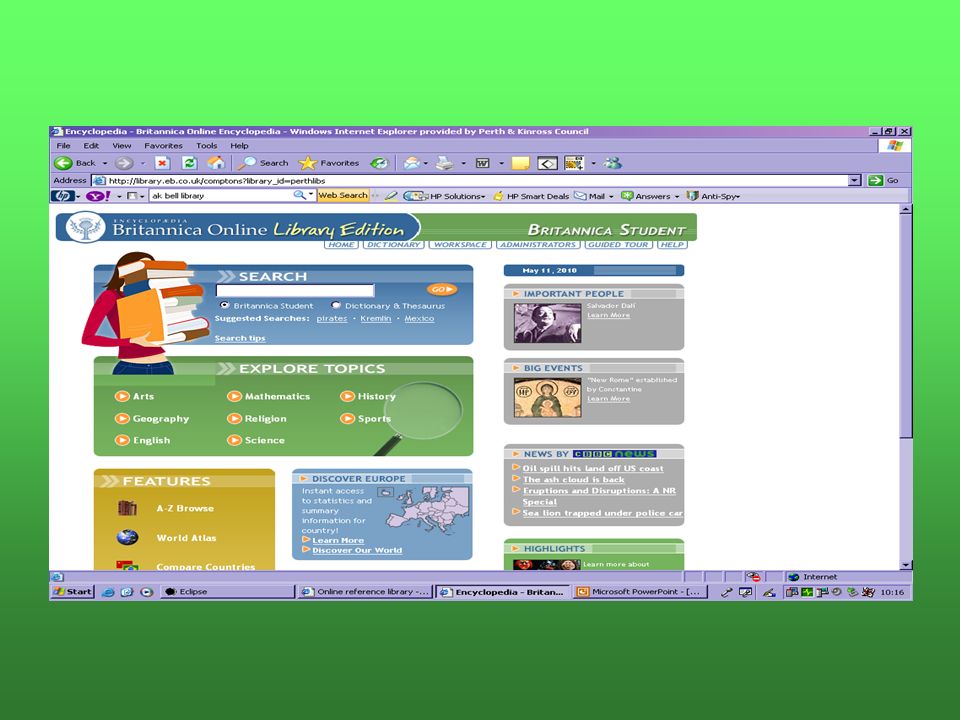Click the orange GO search button
The width and height of the screenshot is (960, 720).
tap(441, 289)
